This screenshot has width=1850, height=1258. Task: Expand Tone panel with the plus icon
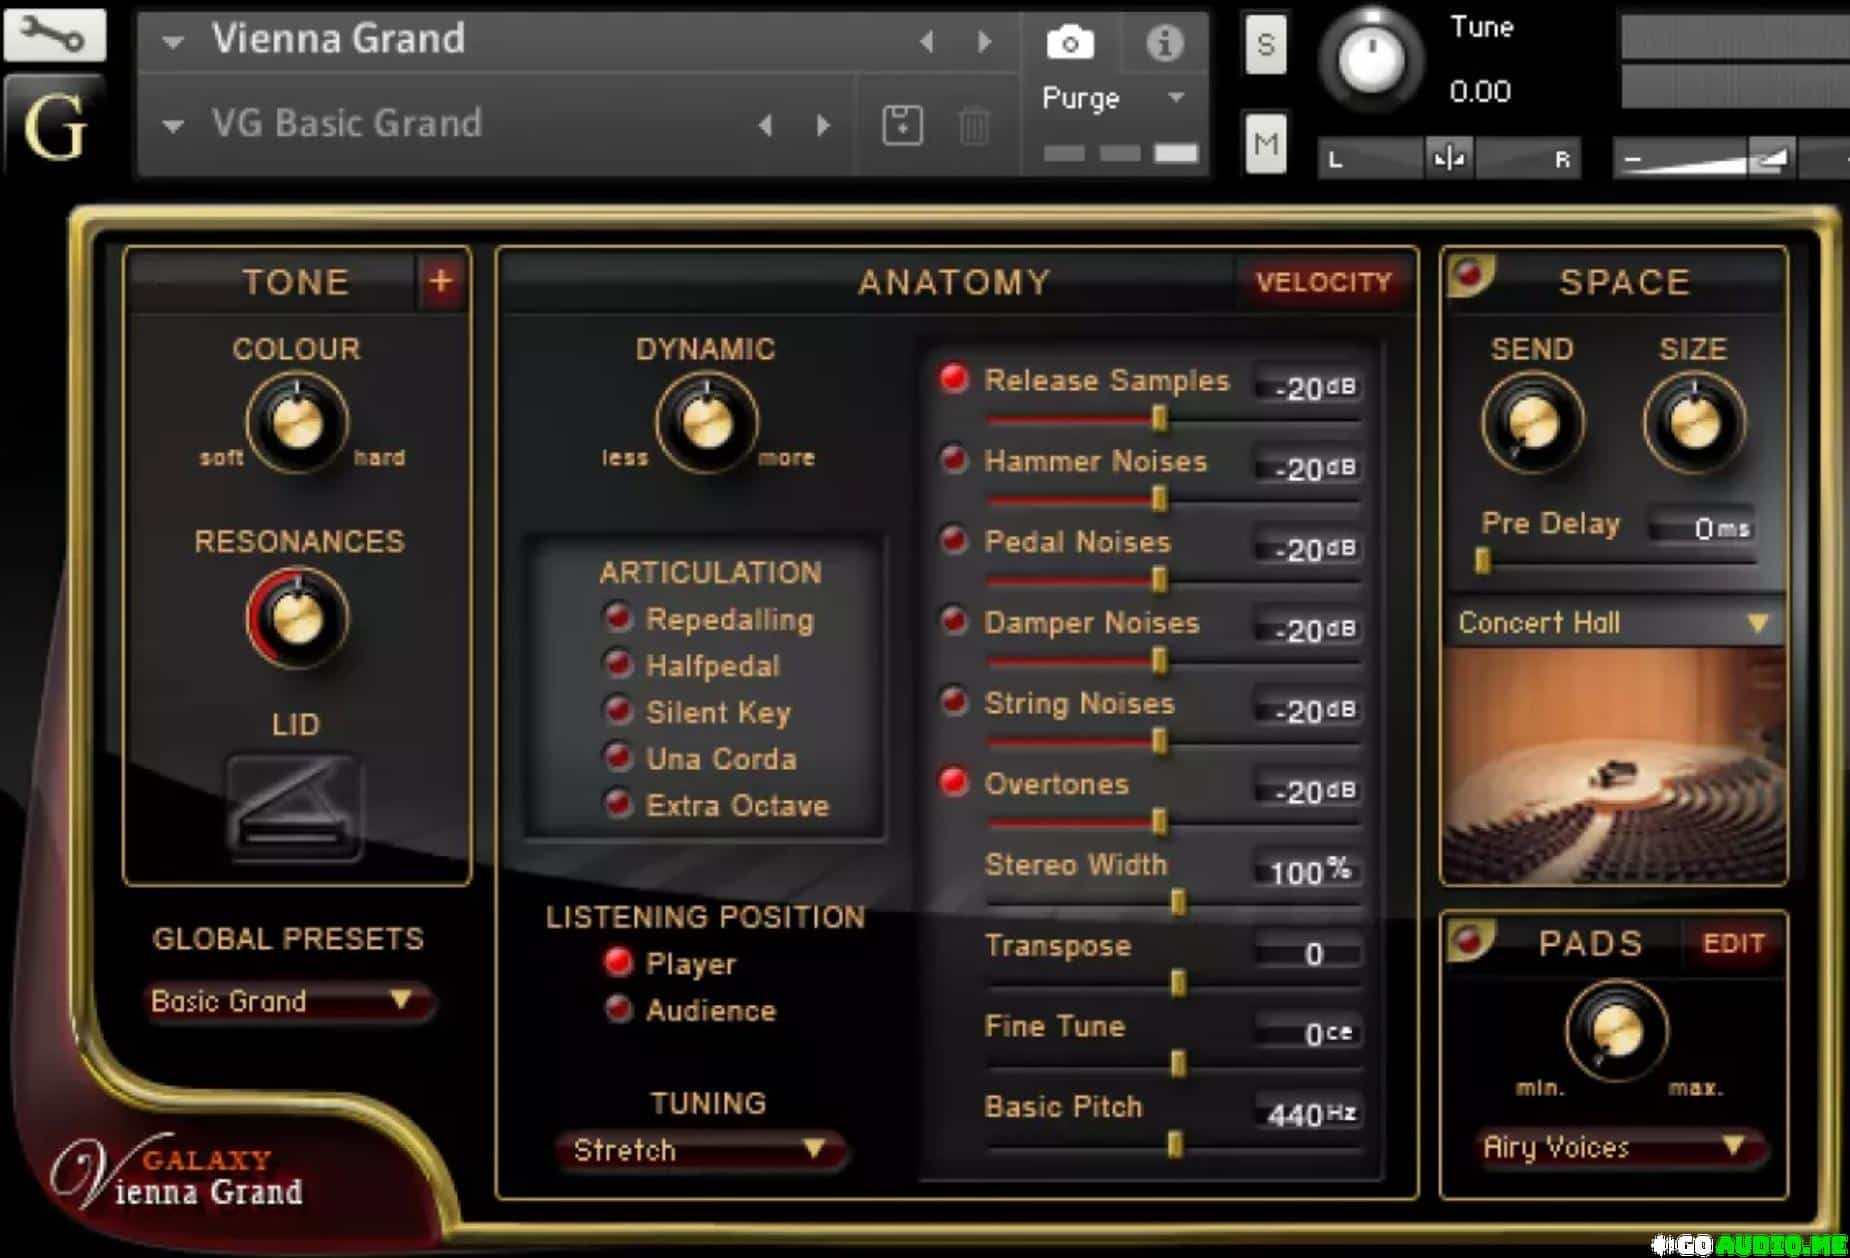point(440,282)
